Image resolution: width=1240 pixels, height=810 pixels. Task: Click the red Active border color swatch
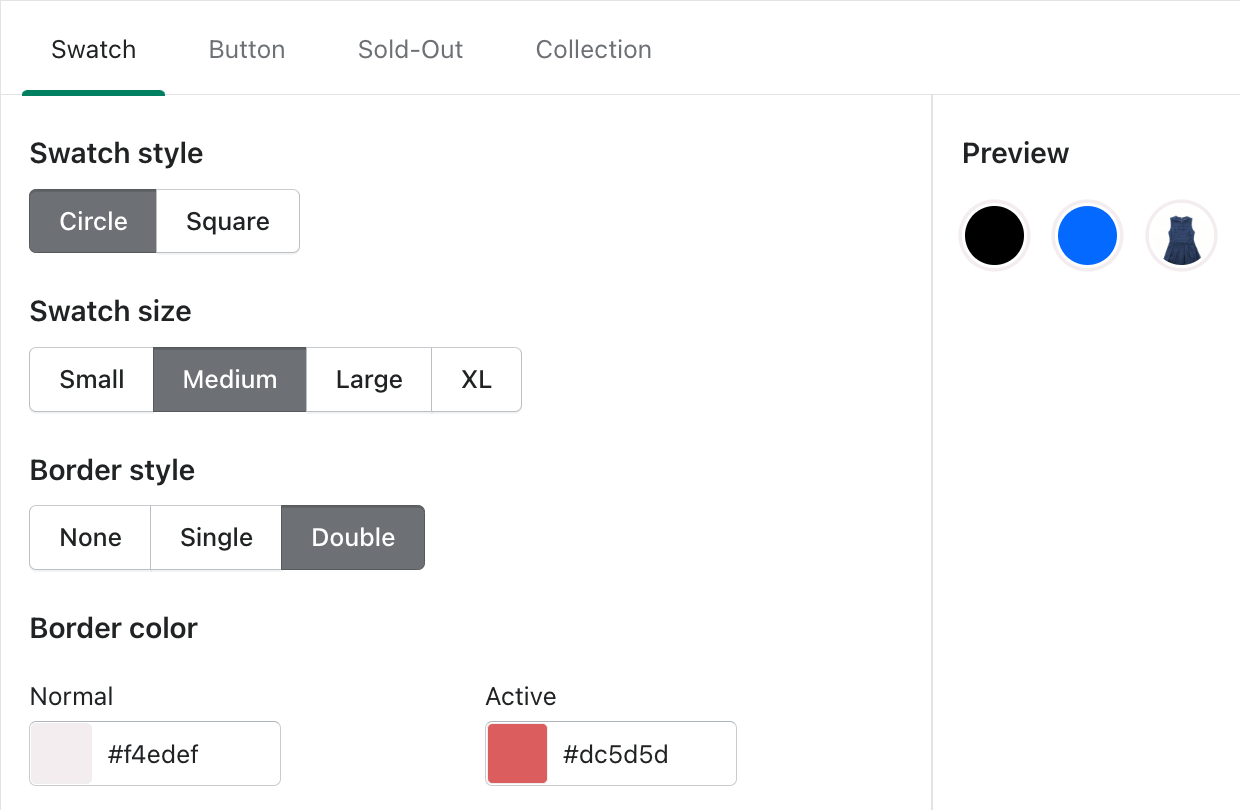point(516,753)
